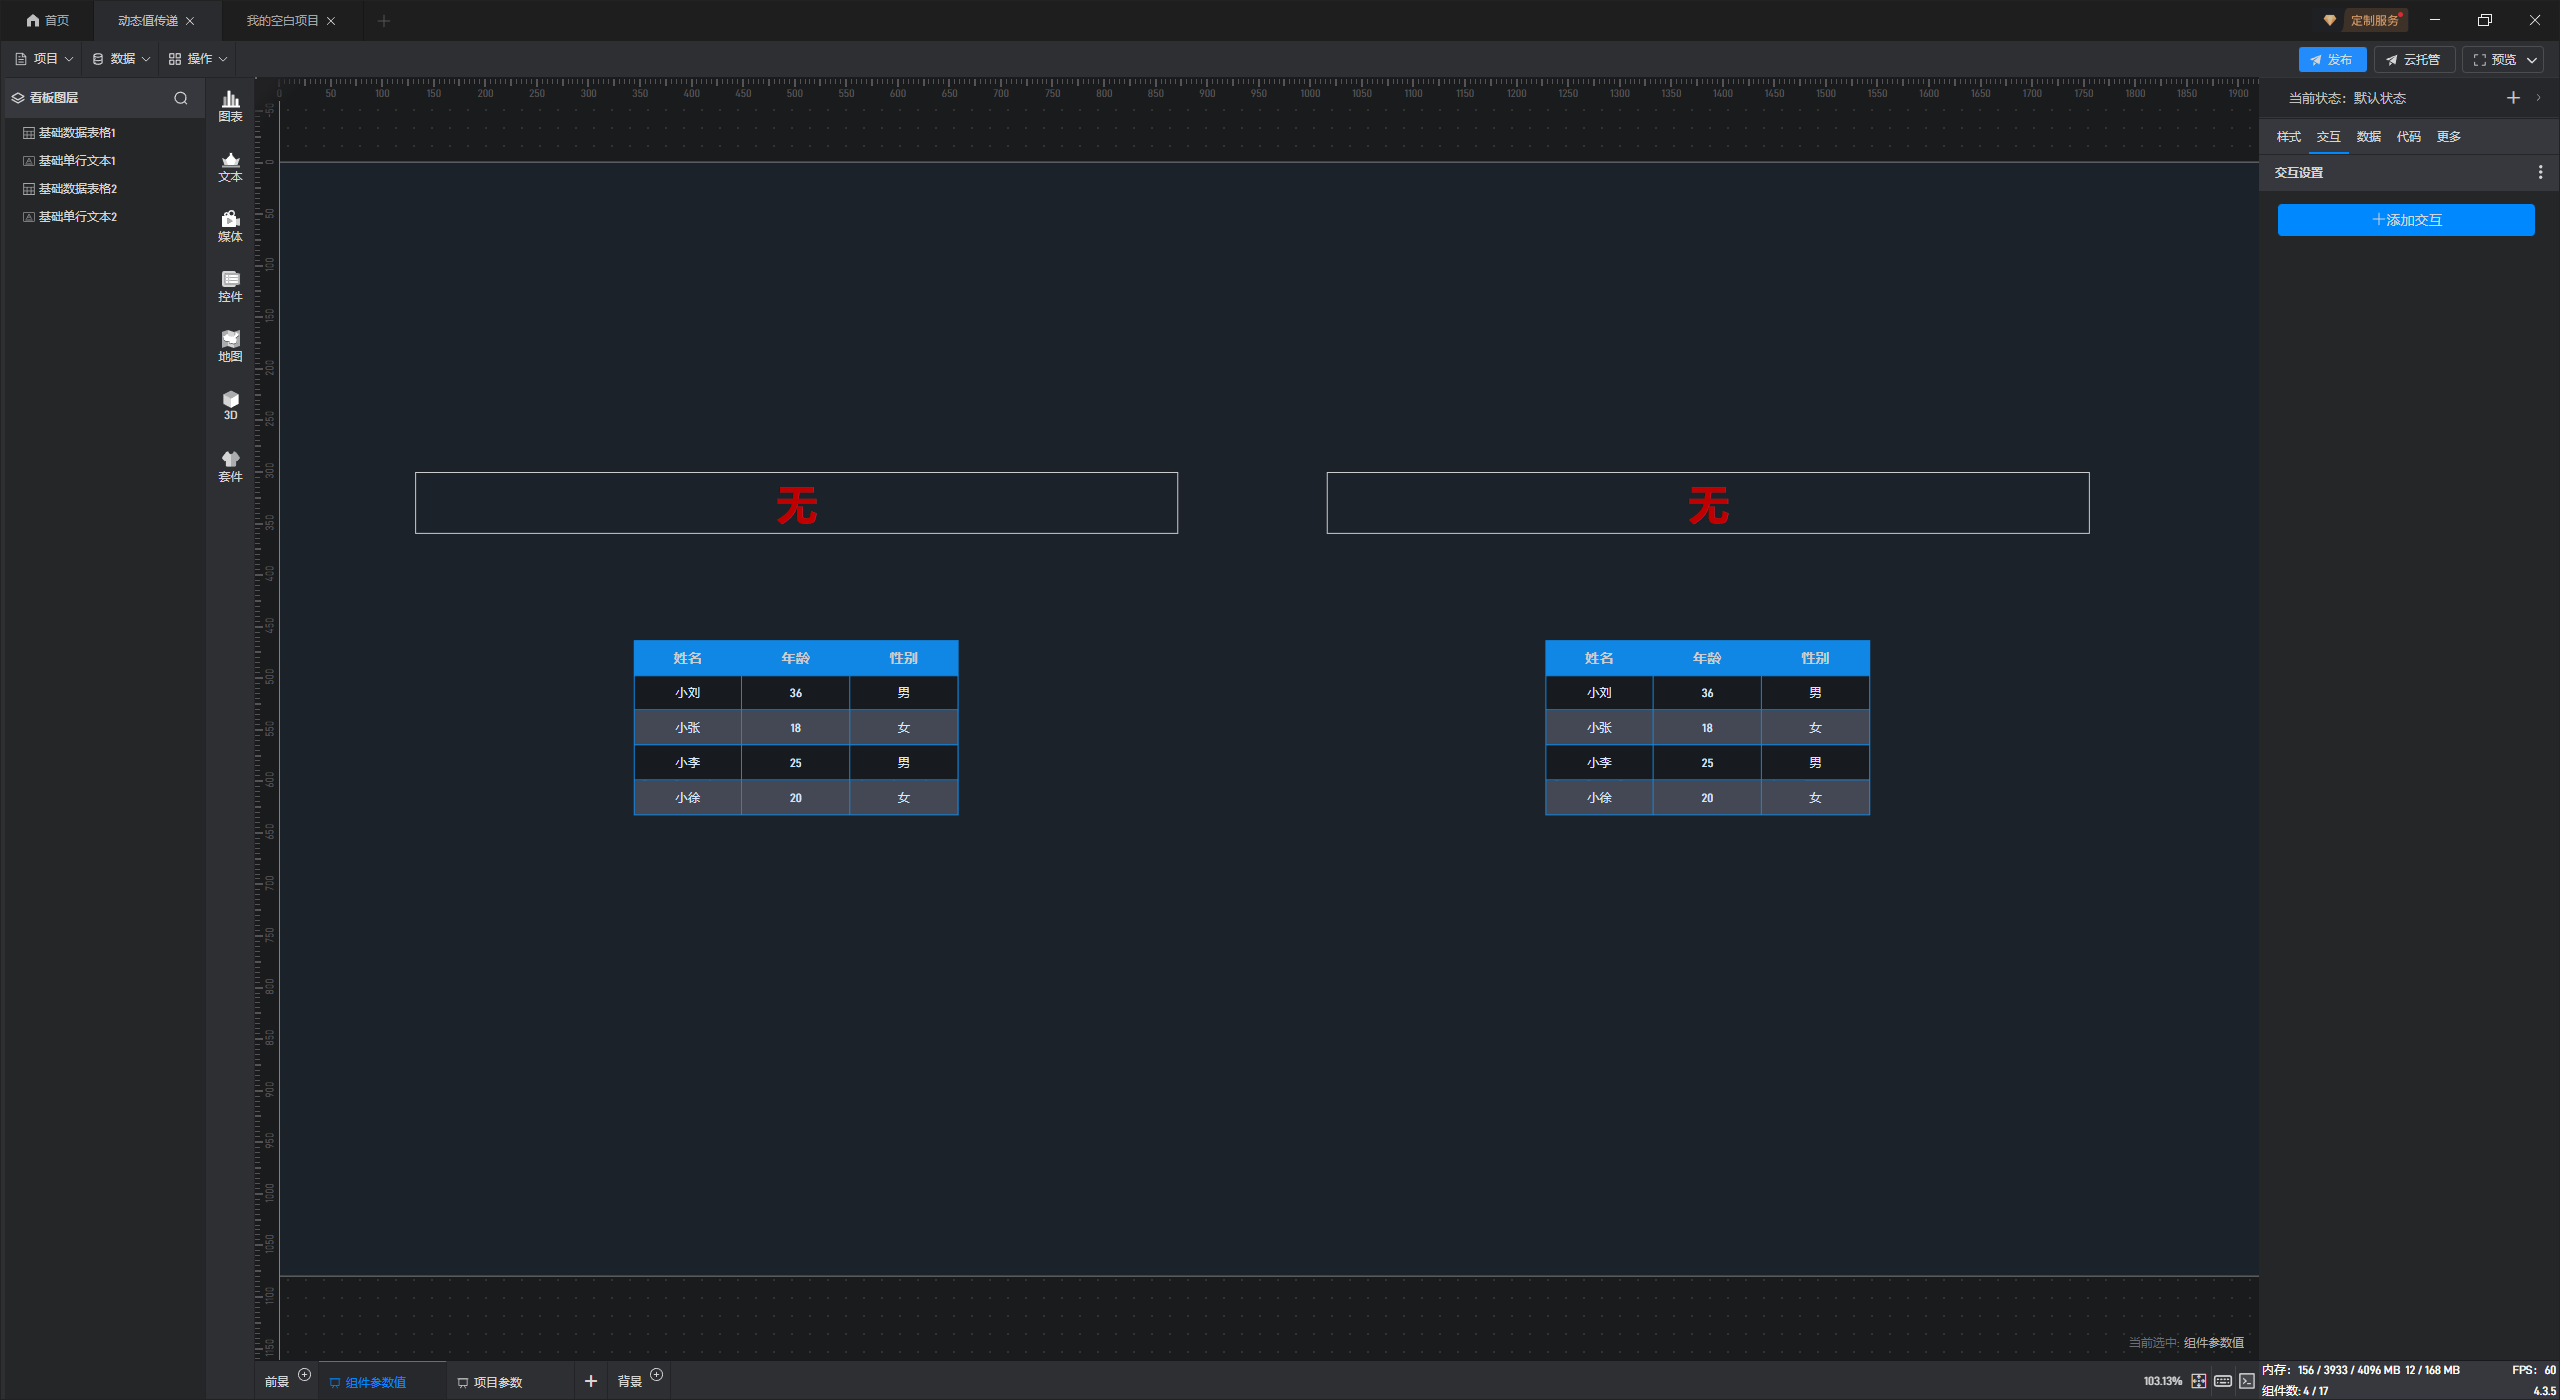This screenshot has width=2560, height=1400.
Task: Open the keyboard shortcuts icon
Action: click(2223, 1381)
